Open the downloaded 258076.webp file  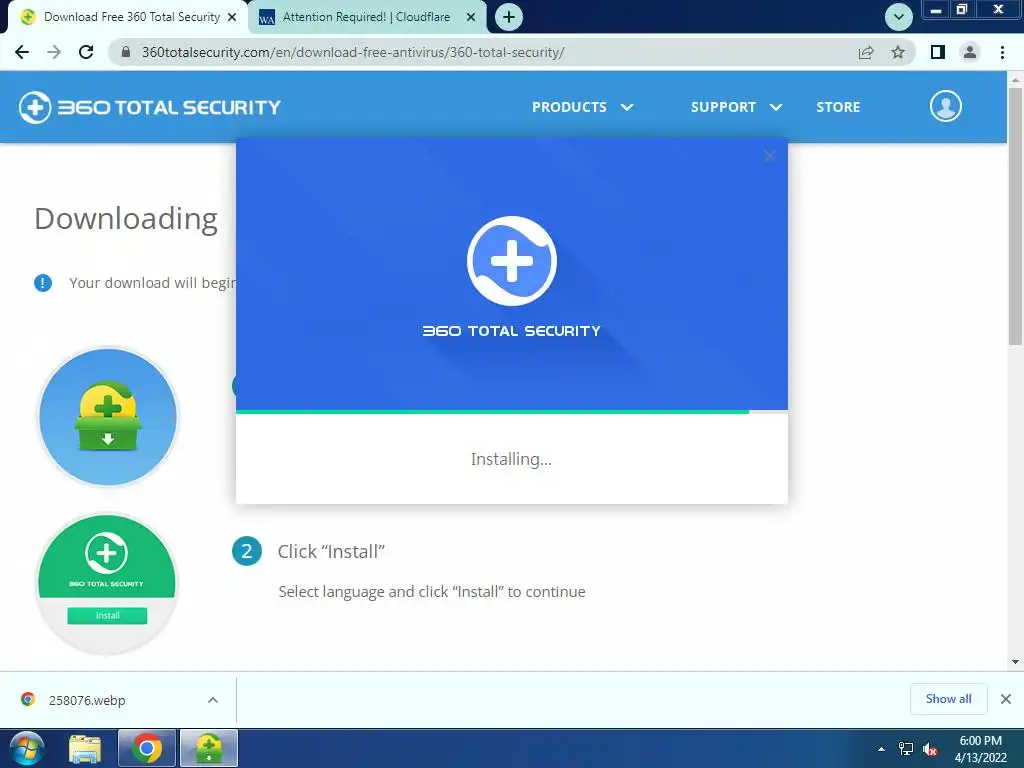[87, 700]
